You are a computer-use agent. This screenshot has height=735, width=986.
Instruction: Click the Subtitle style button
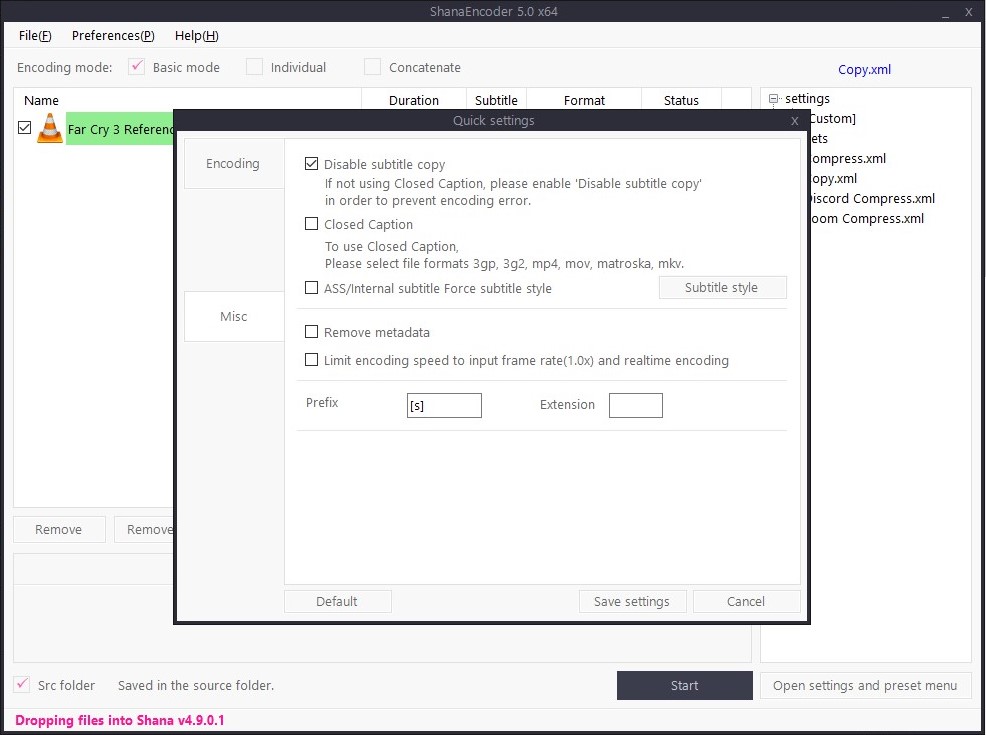click(723, 287)
